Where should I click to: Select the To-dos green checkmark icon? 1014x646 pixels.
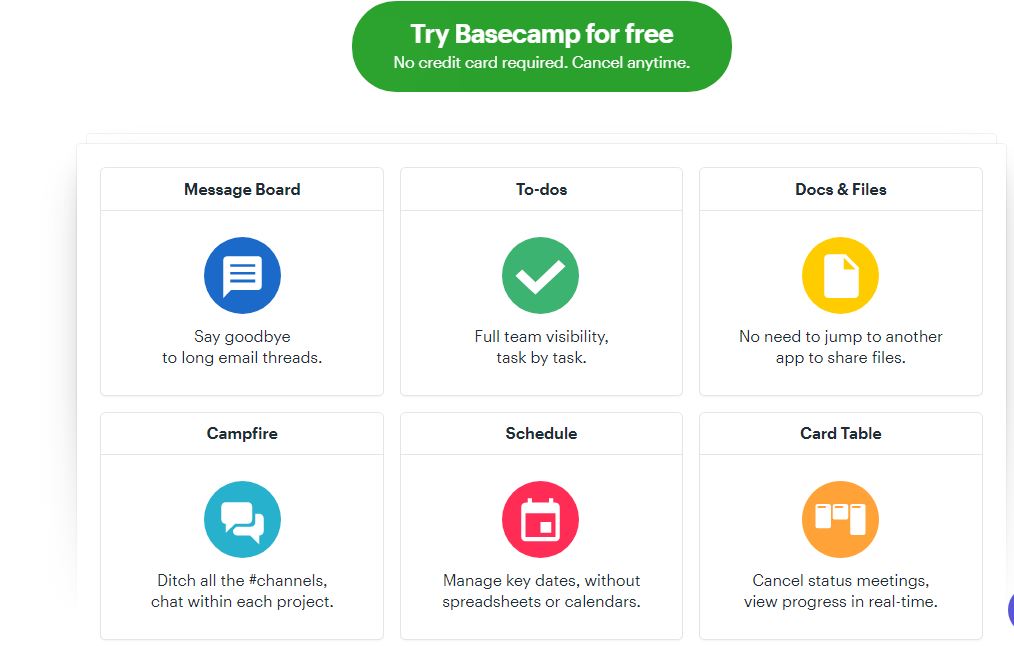pos(540,275)
